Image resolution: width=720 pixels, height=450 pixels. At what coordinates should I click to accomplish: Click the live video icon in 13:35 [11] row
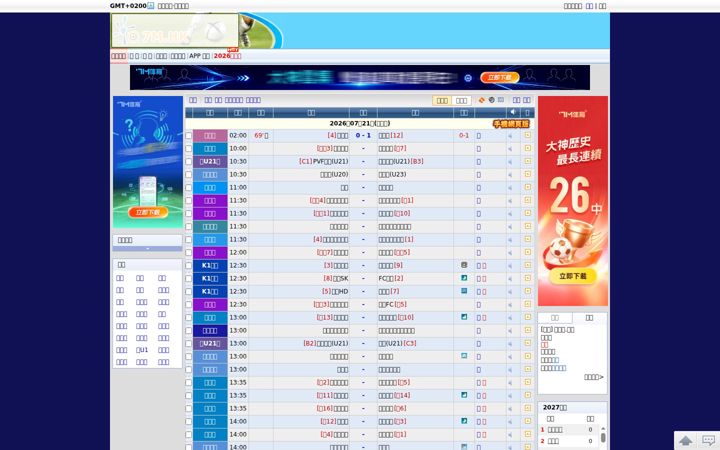(464, 395)
